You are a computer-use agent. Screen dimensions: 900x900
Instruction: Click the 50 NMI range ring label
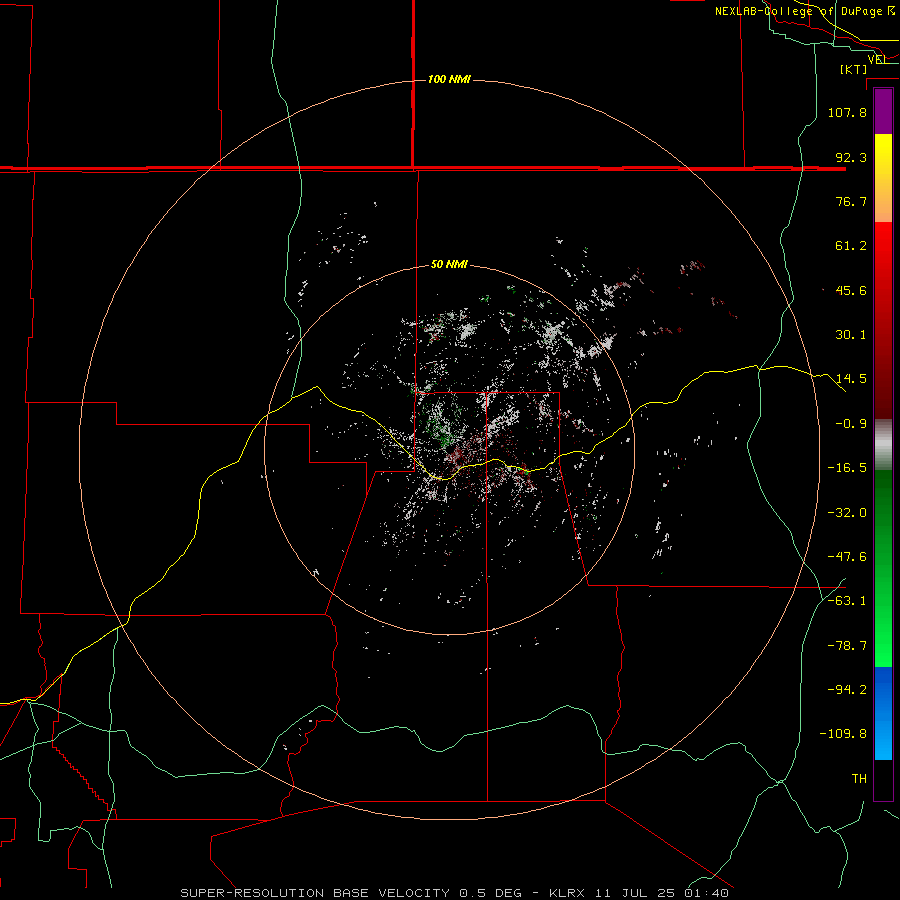point(449,264)
